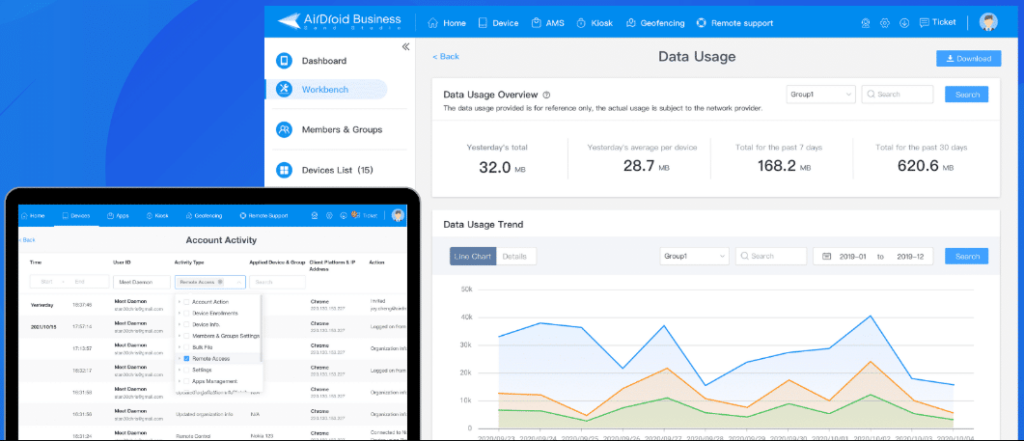This screenshot has width=1024, height=441.
Task: Open the Group1 dropdown in Data Usage Overview
Action: 821,94
